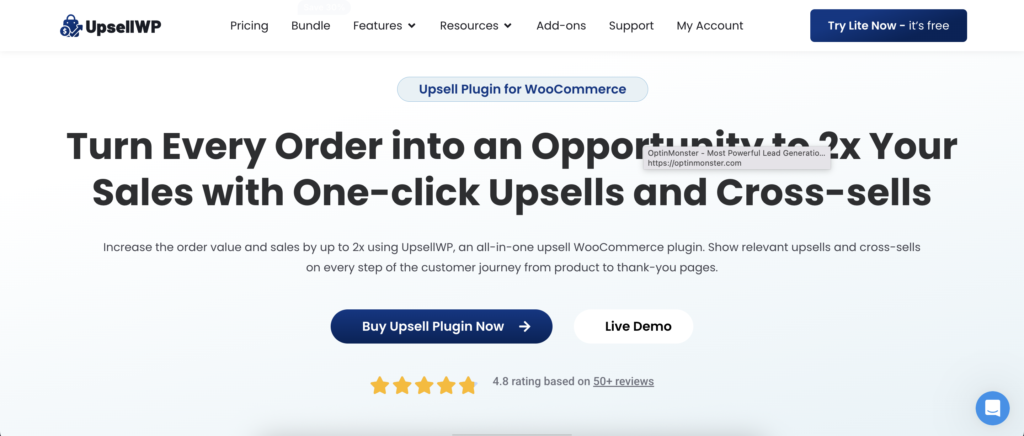Launch the Live Demo
The height and width of the screenshot is (436, 1024).
pos(633,326)
